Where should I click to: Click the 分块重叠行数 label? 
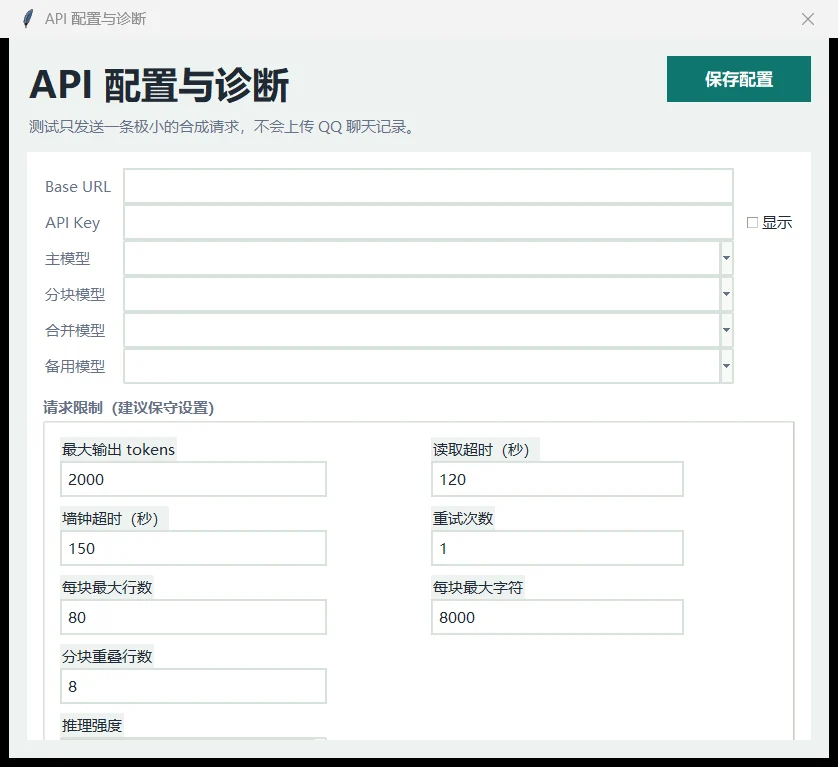(107, 656)
